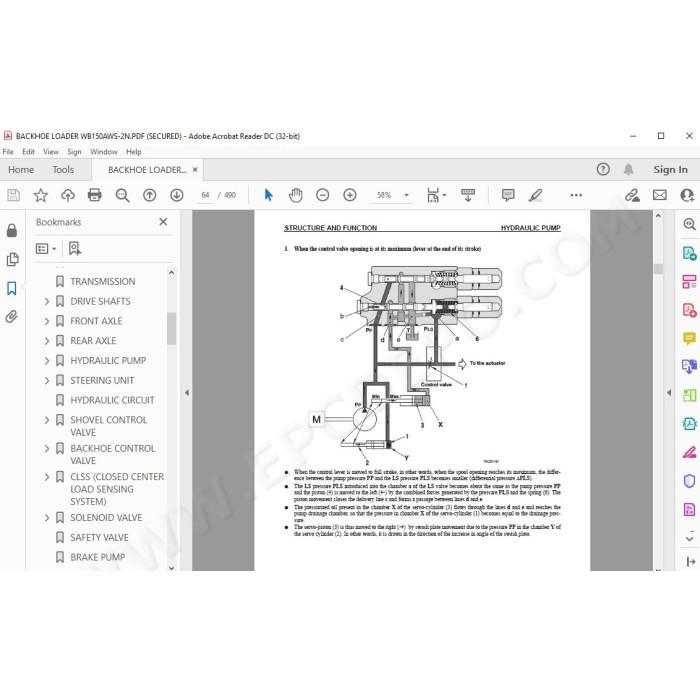Close the Bookmarks panel
The height and width of the screenshot is (700, 700).
click(163, 221)
